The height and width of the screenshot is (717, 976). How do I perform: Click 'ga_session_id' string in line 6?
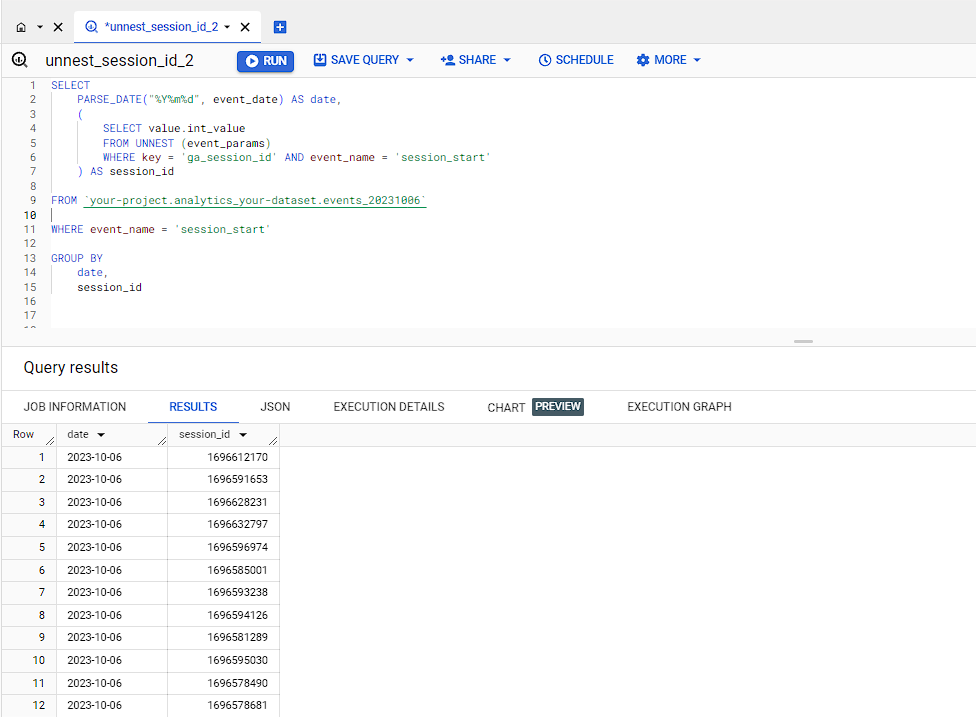tap(229, 157)
